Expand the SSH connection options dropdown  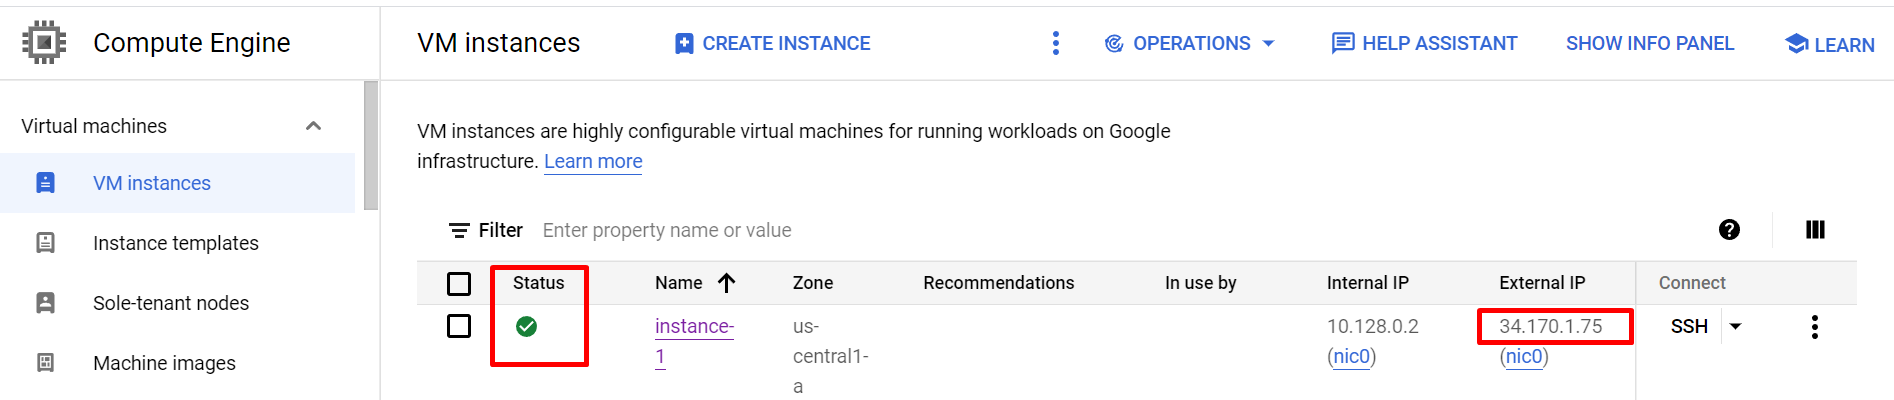pos(1736,326)
